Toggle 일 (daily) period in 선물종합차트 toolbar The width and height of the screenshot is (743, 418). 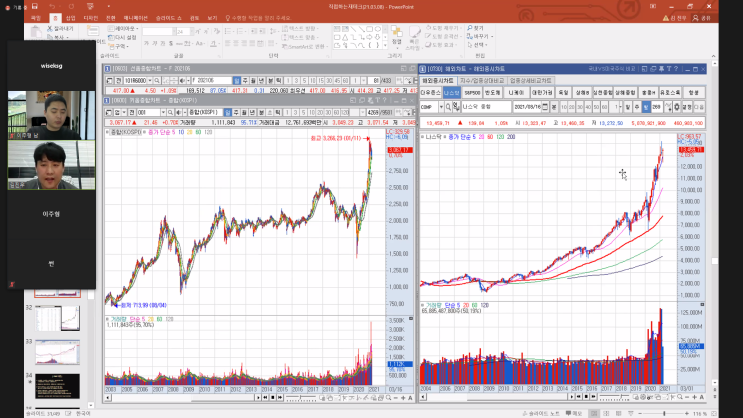[237, 81]
